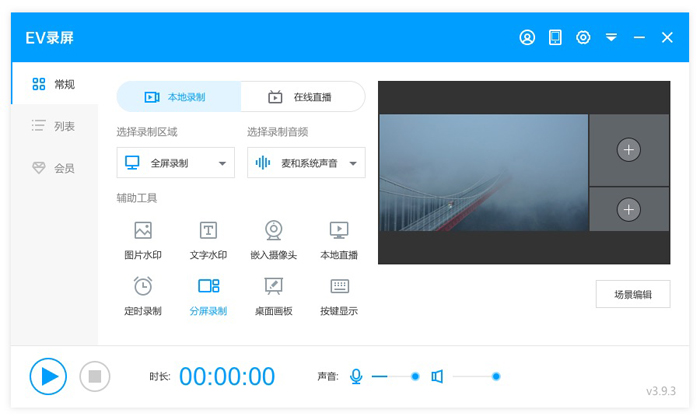Screen dimensions: 700x420
Task: Click the upper plus add-source slot
Action: (x=629, y=150)
